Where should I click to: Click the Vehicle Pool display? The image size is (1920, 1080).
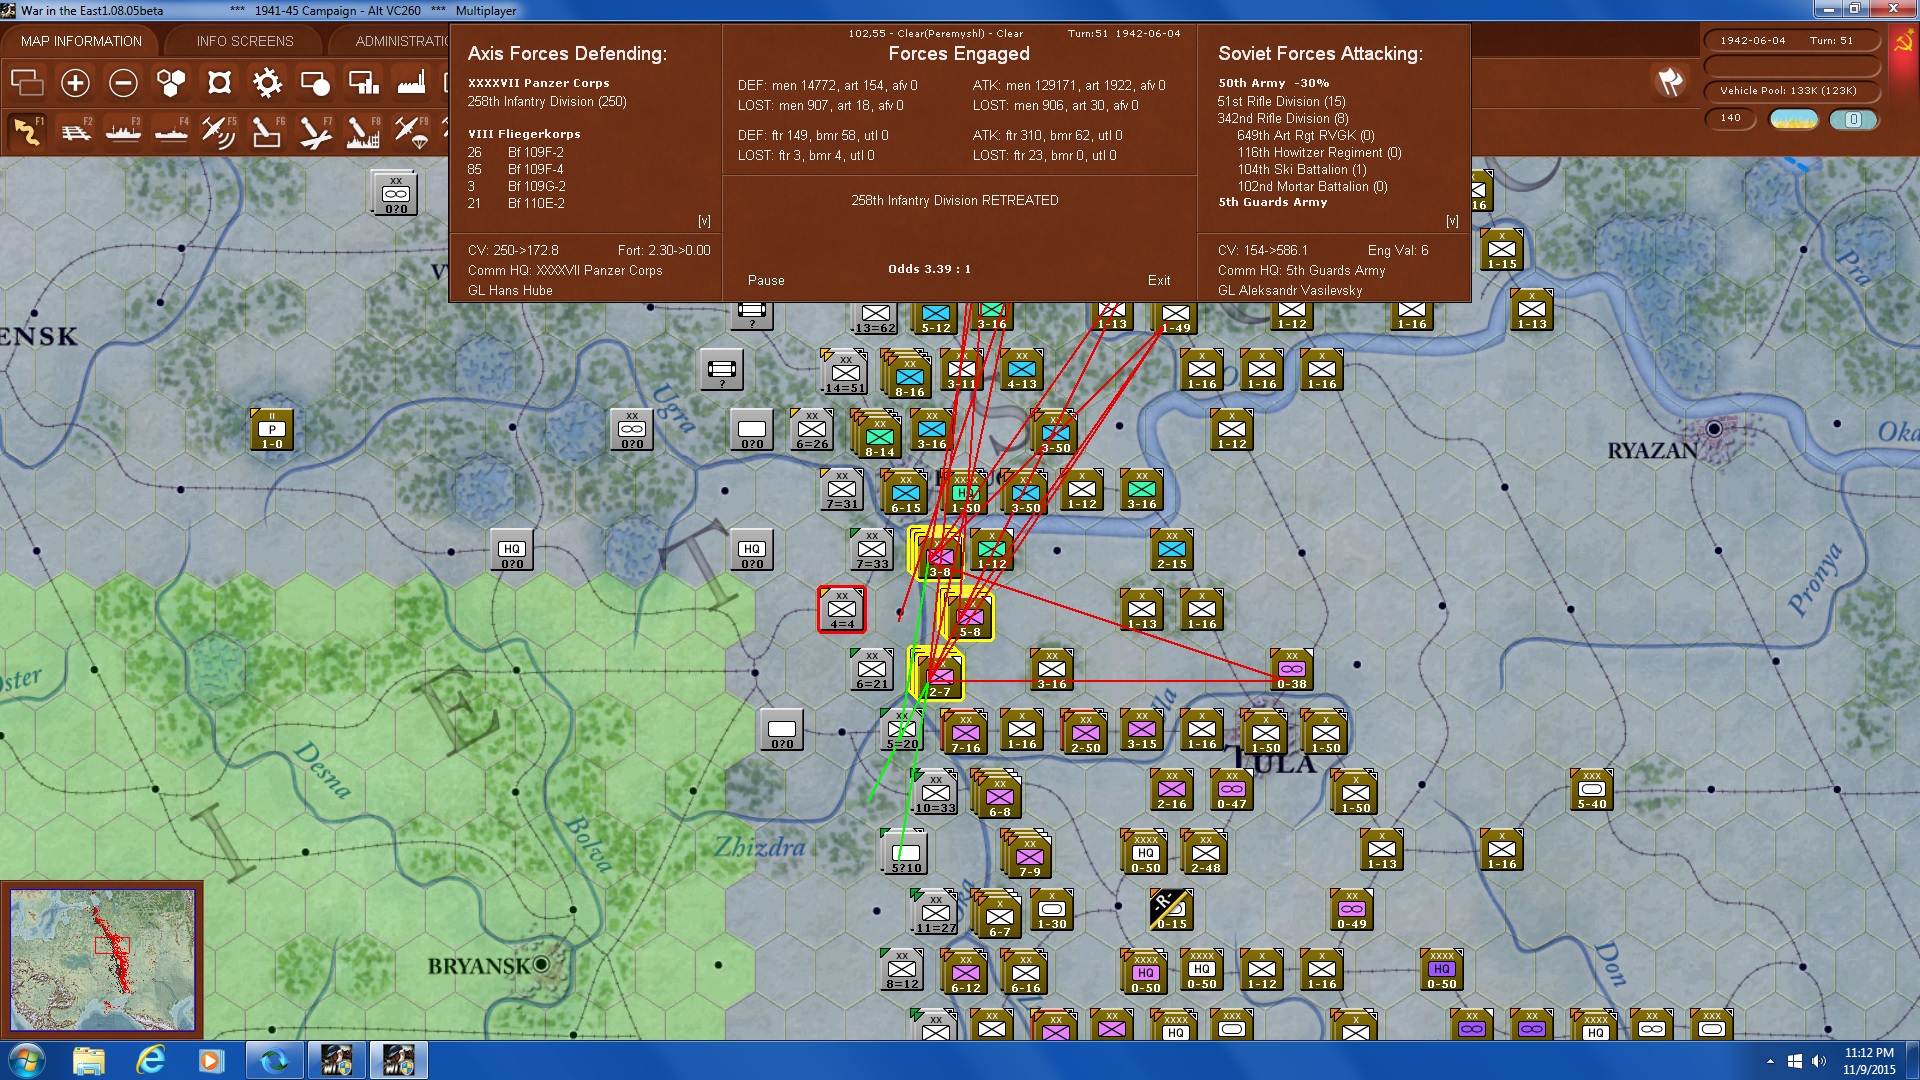pyautogui.click(x=1790, y=91)
